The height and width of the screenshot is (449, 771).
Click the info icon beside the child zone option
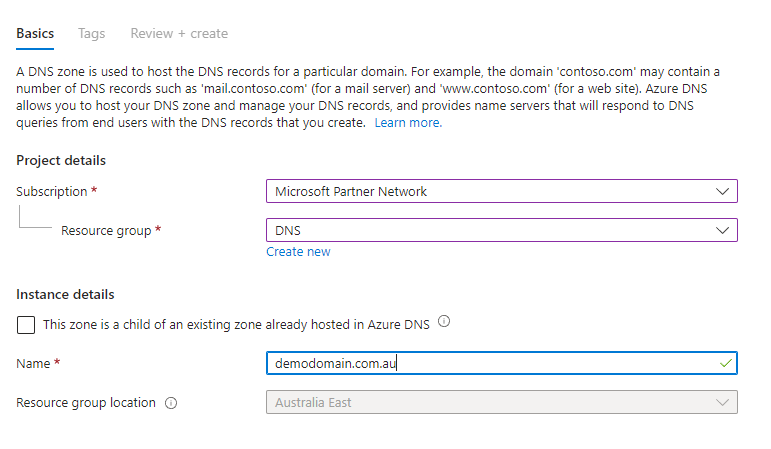(x=444, y=322)
